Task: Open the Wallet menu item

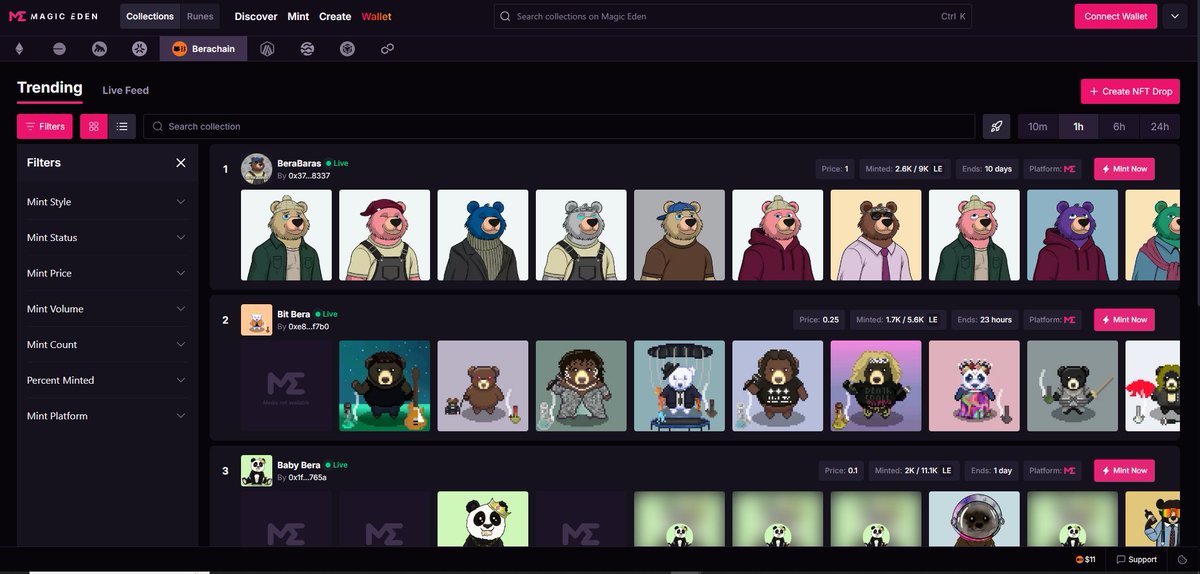Action: 377,16
